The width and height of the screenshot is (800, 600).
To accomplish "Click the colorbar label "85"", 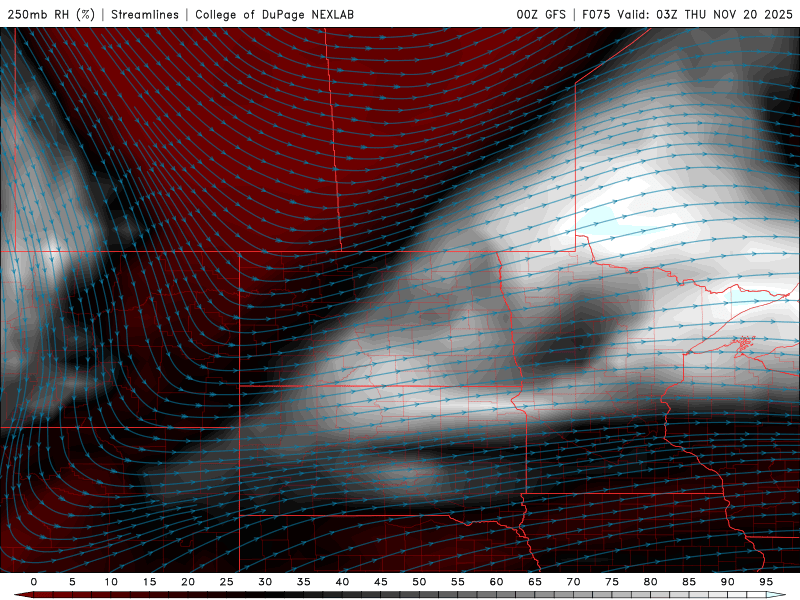I will click(689, 582).
